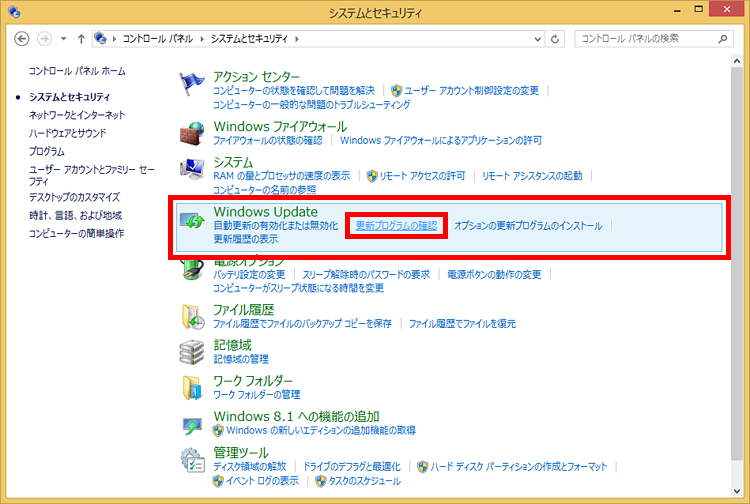Click the Windows Firewall brick wall icon

pos(191,134)
